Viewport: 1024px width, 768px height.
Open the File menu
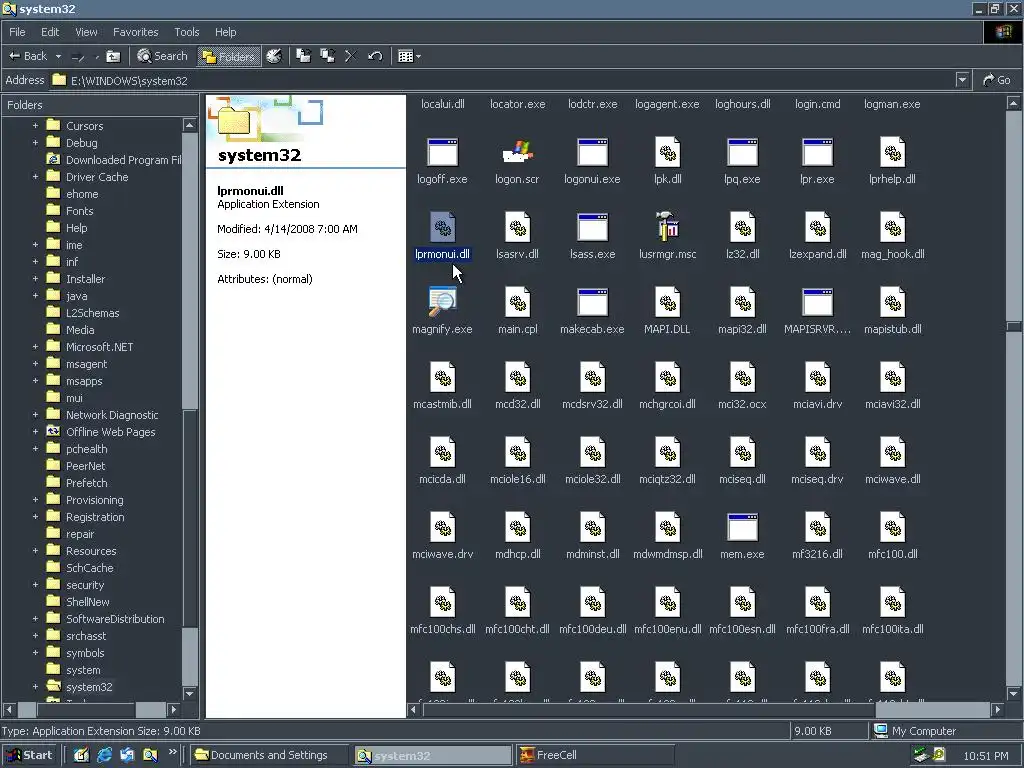coord(17,32)
